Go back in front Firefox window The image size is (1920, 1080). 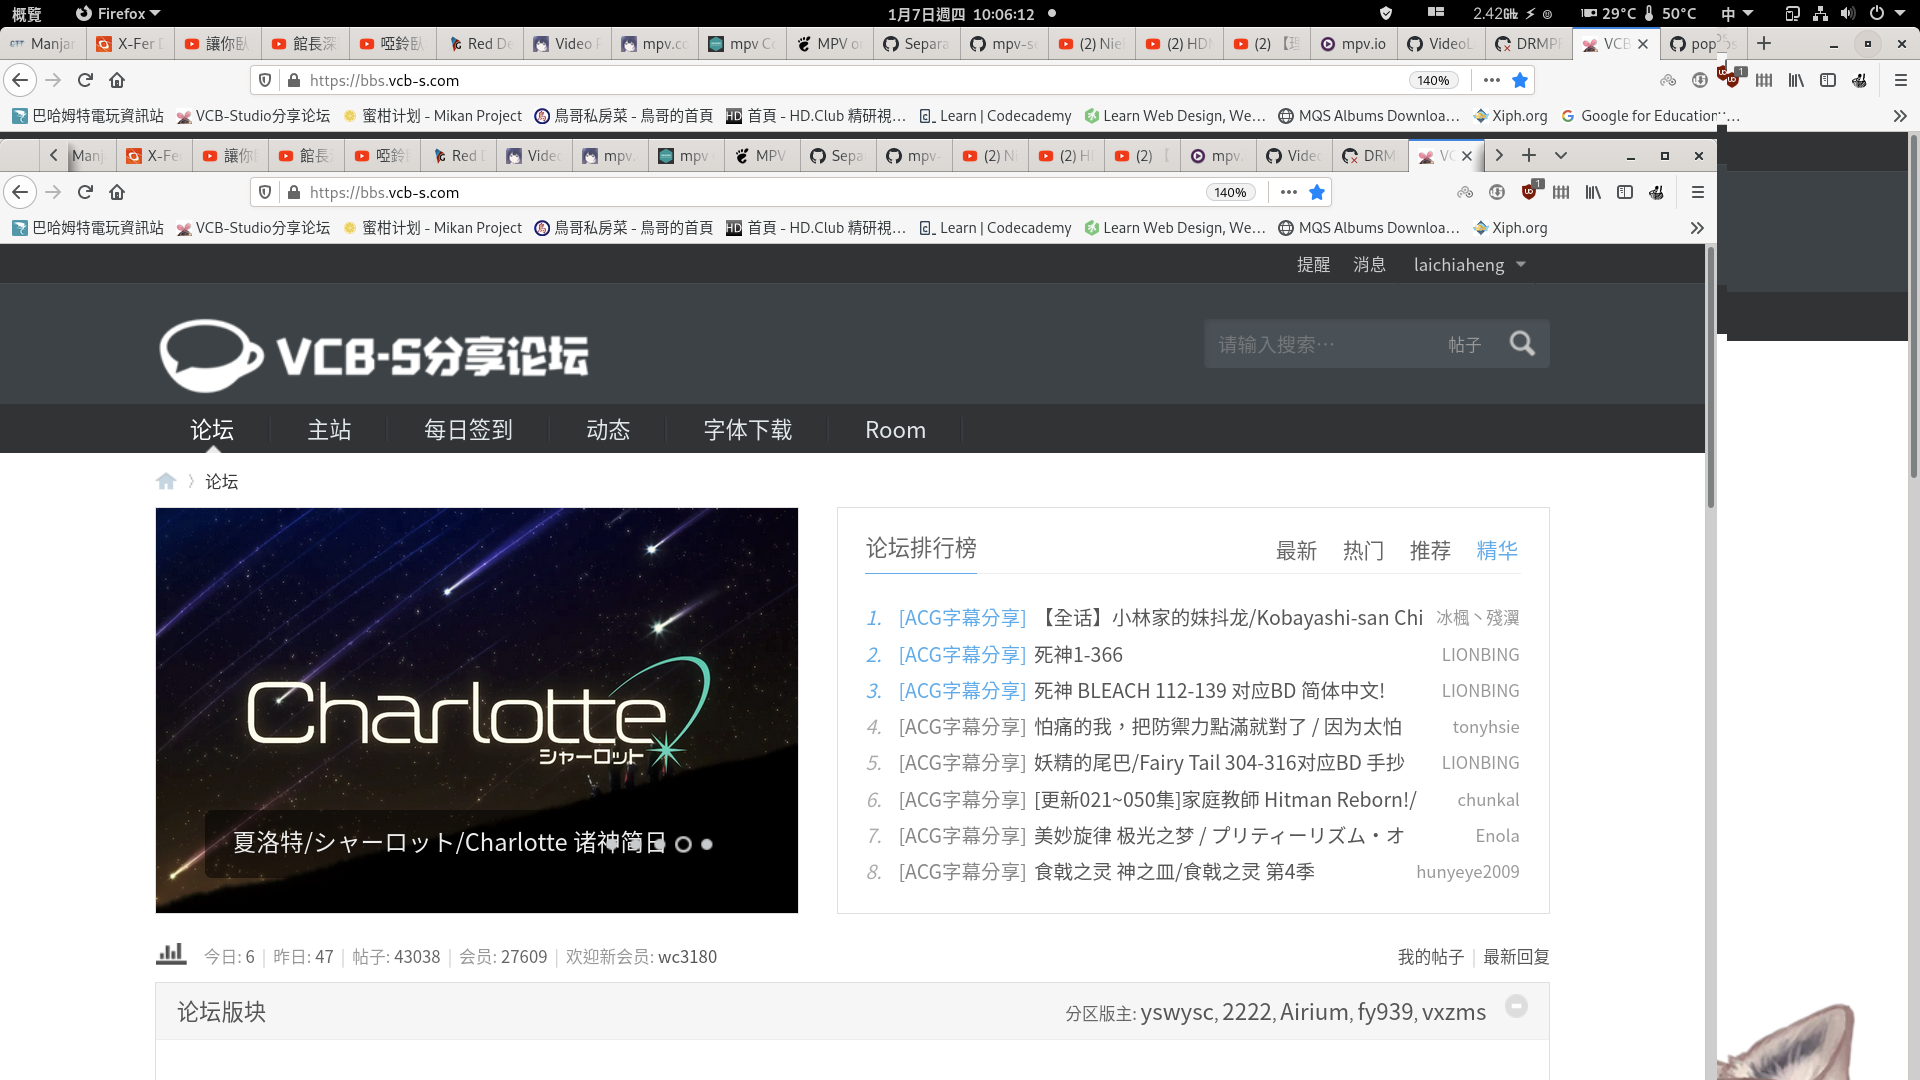tap(20, 192)
